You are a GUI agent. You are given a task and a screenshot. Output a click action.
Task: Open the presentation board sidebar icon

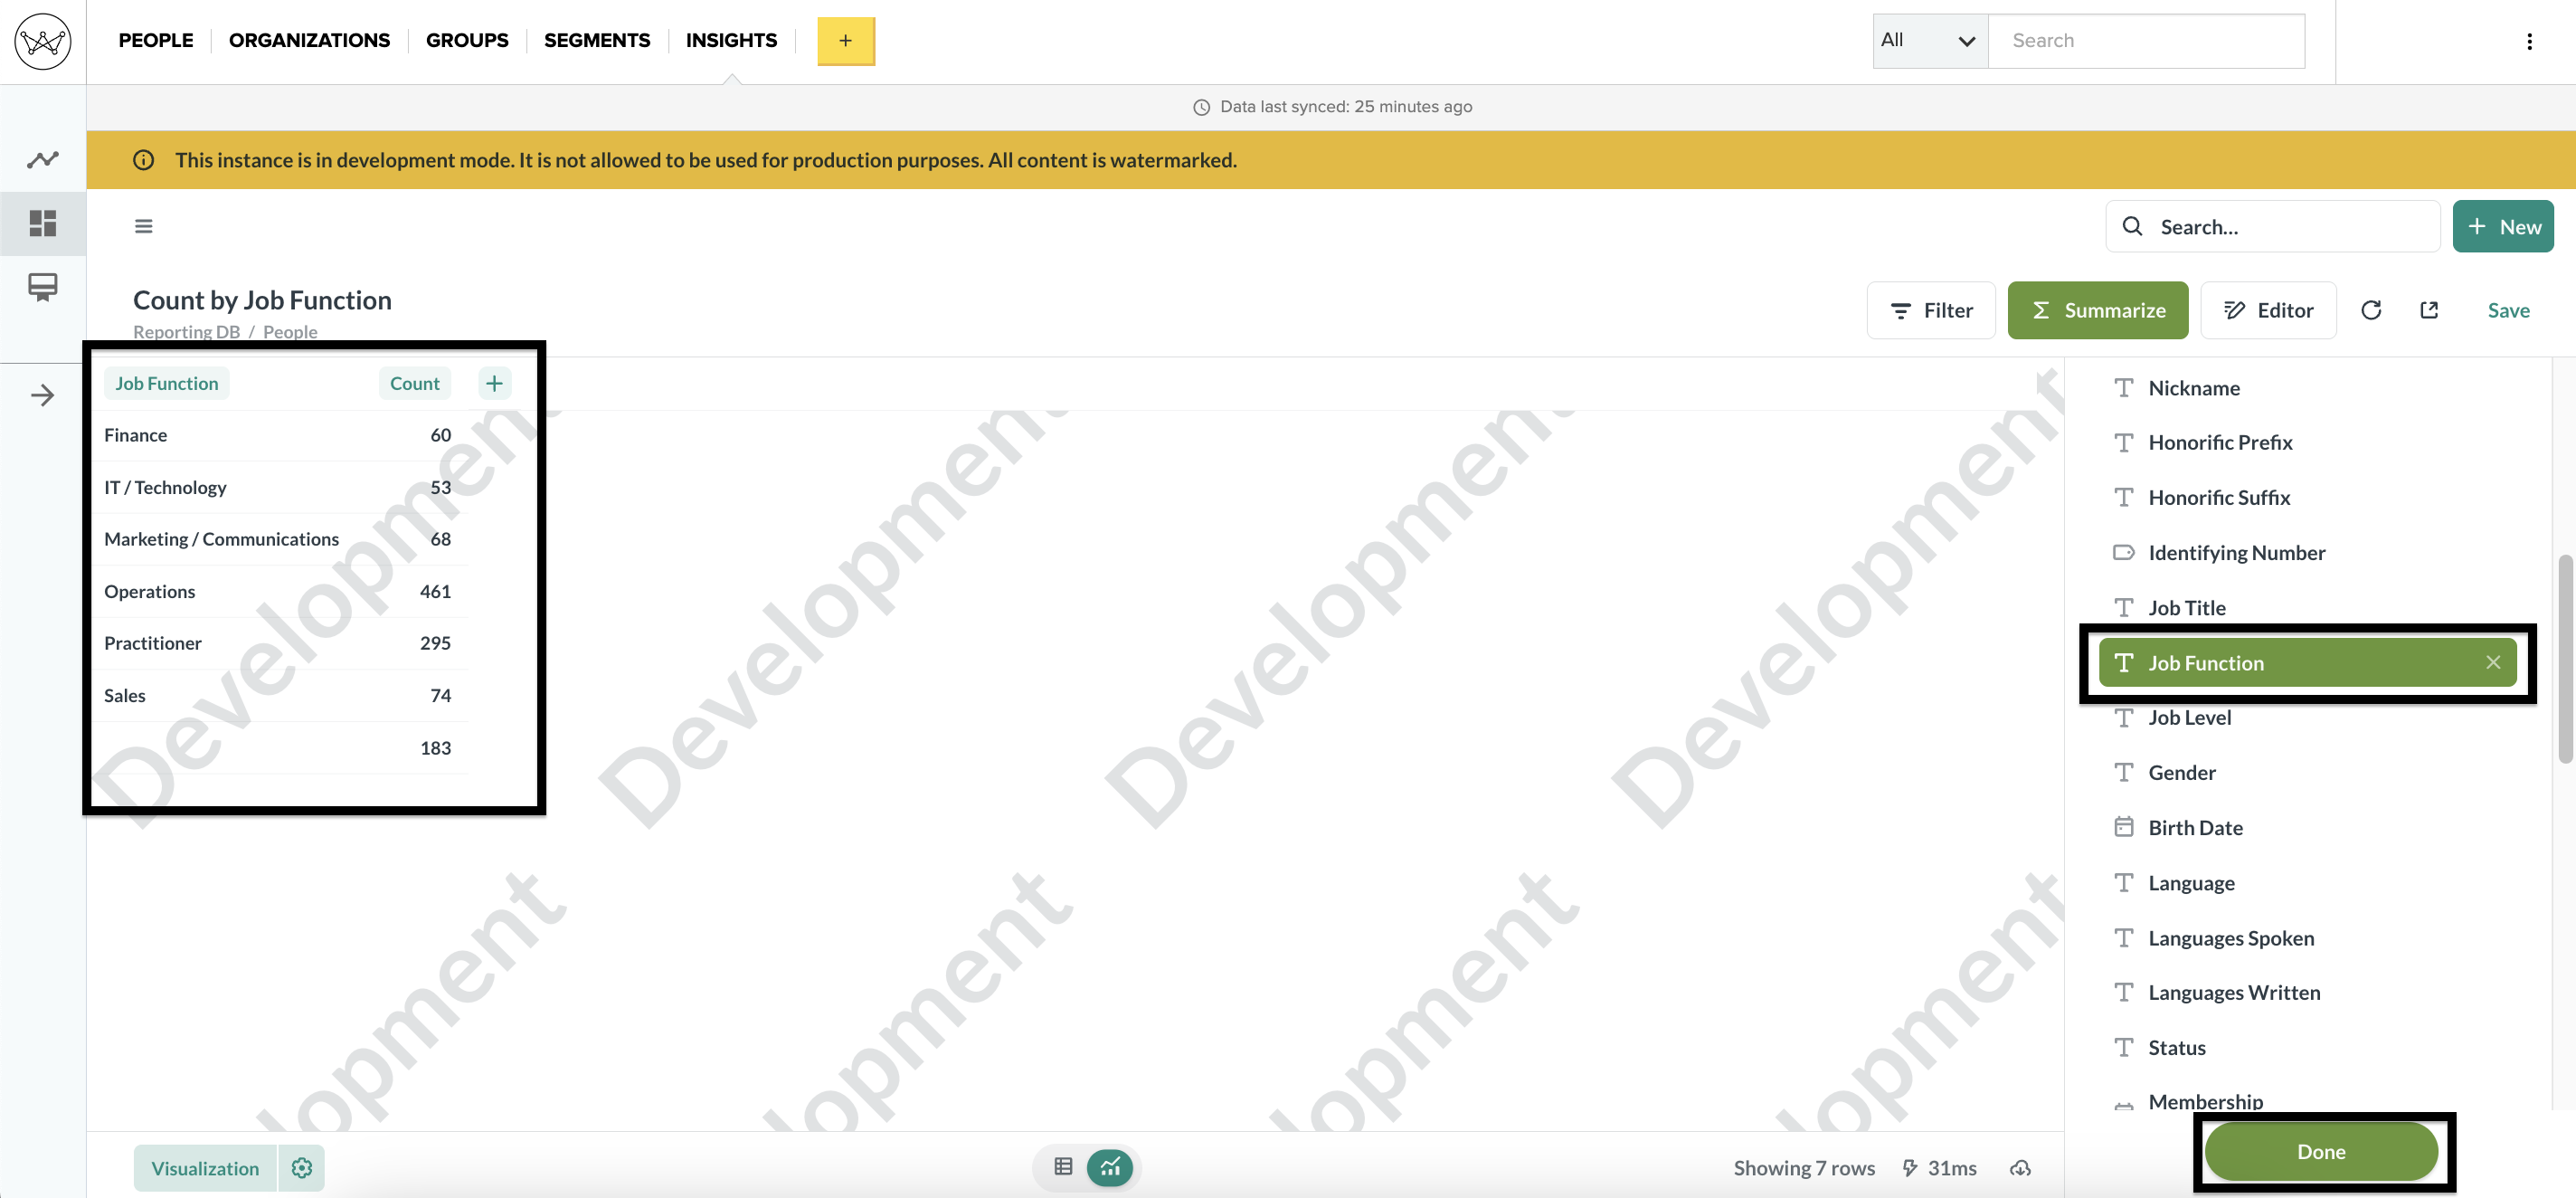43,287
